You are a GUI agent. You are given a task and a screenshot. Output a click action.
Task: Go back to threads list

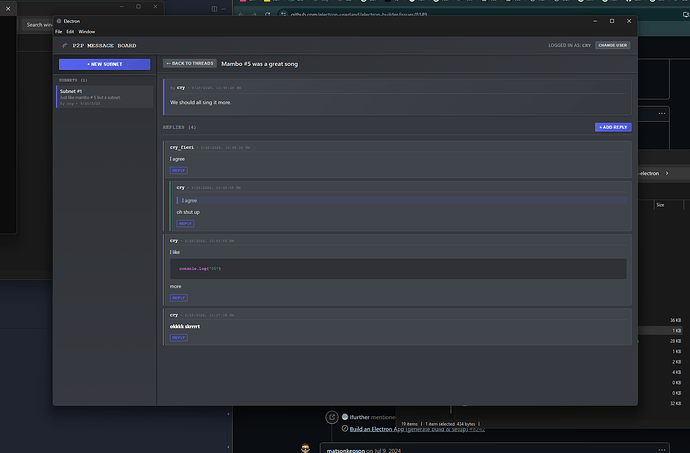click(x=190, y=63)
